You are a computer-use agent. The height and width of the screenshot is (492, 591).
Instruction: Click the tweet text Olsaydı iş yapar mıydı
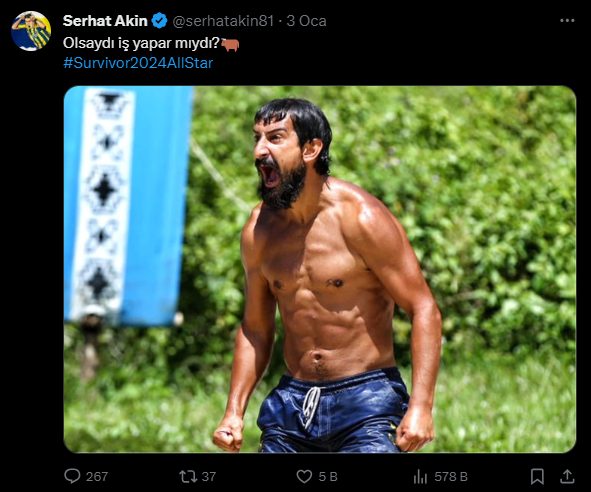tap(141, 43)
